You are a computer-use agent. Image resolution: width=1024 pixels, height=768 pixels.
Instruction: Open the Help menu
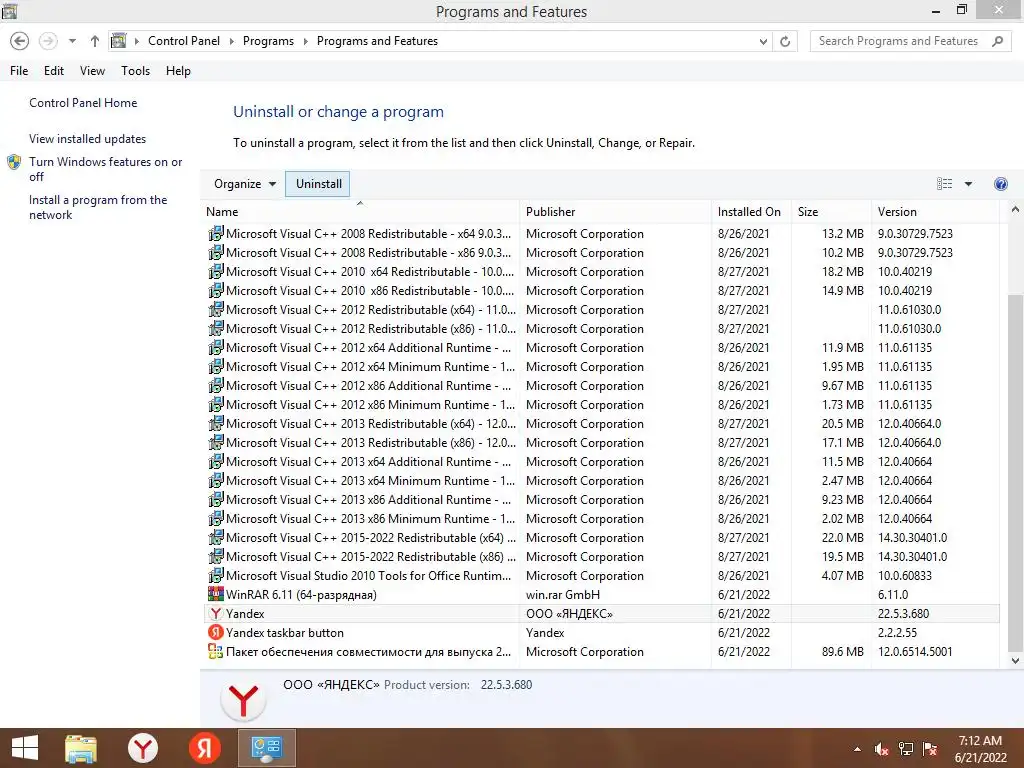point(178,71)
